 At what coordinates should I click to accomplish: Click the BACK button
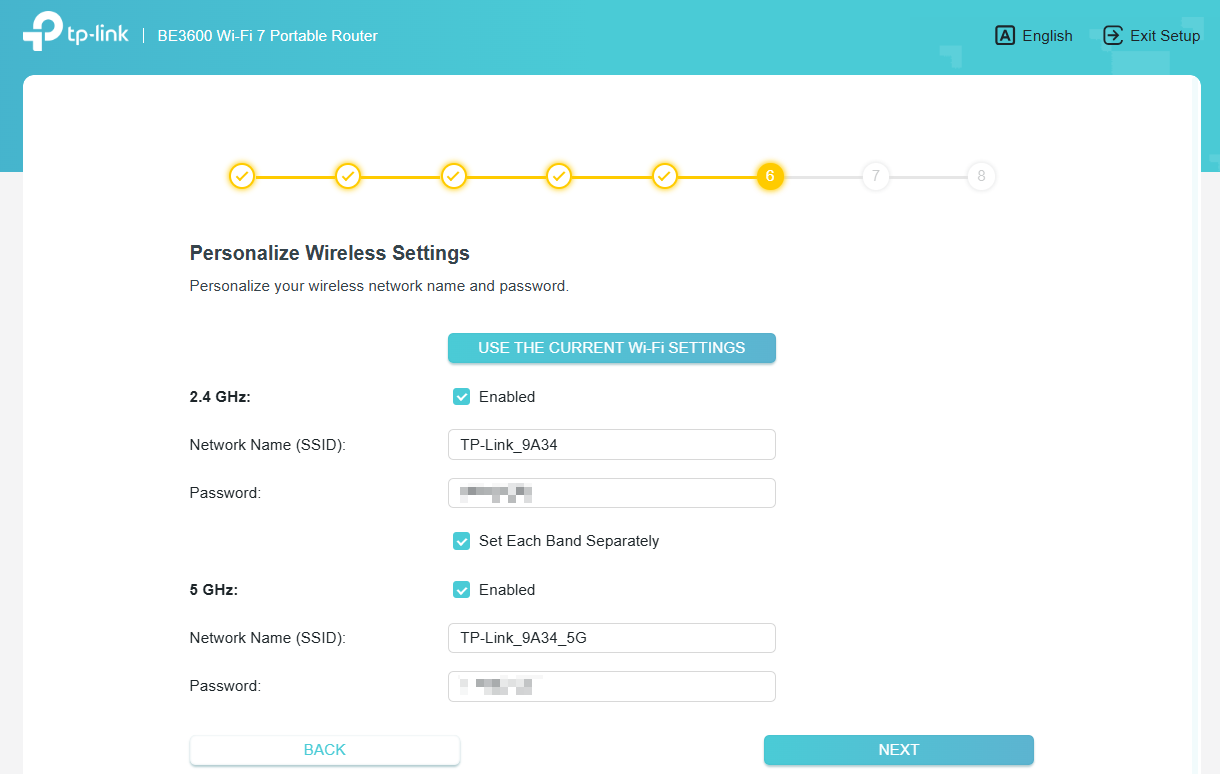(324, 749)
